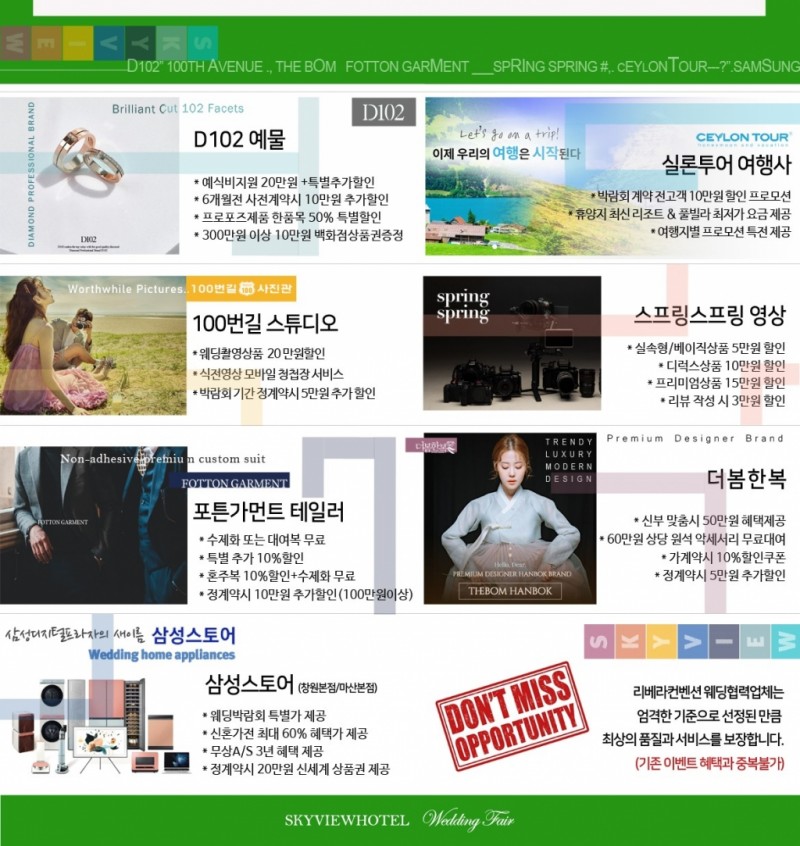
Task: Click the 300만원 이상 백화점상품권증정 line
Action: tap(298, 235)
